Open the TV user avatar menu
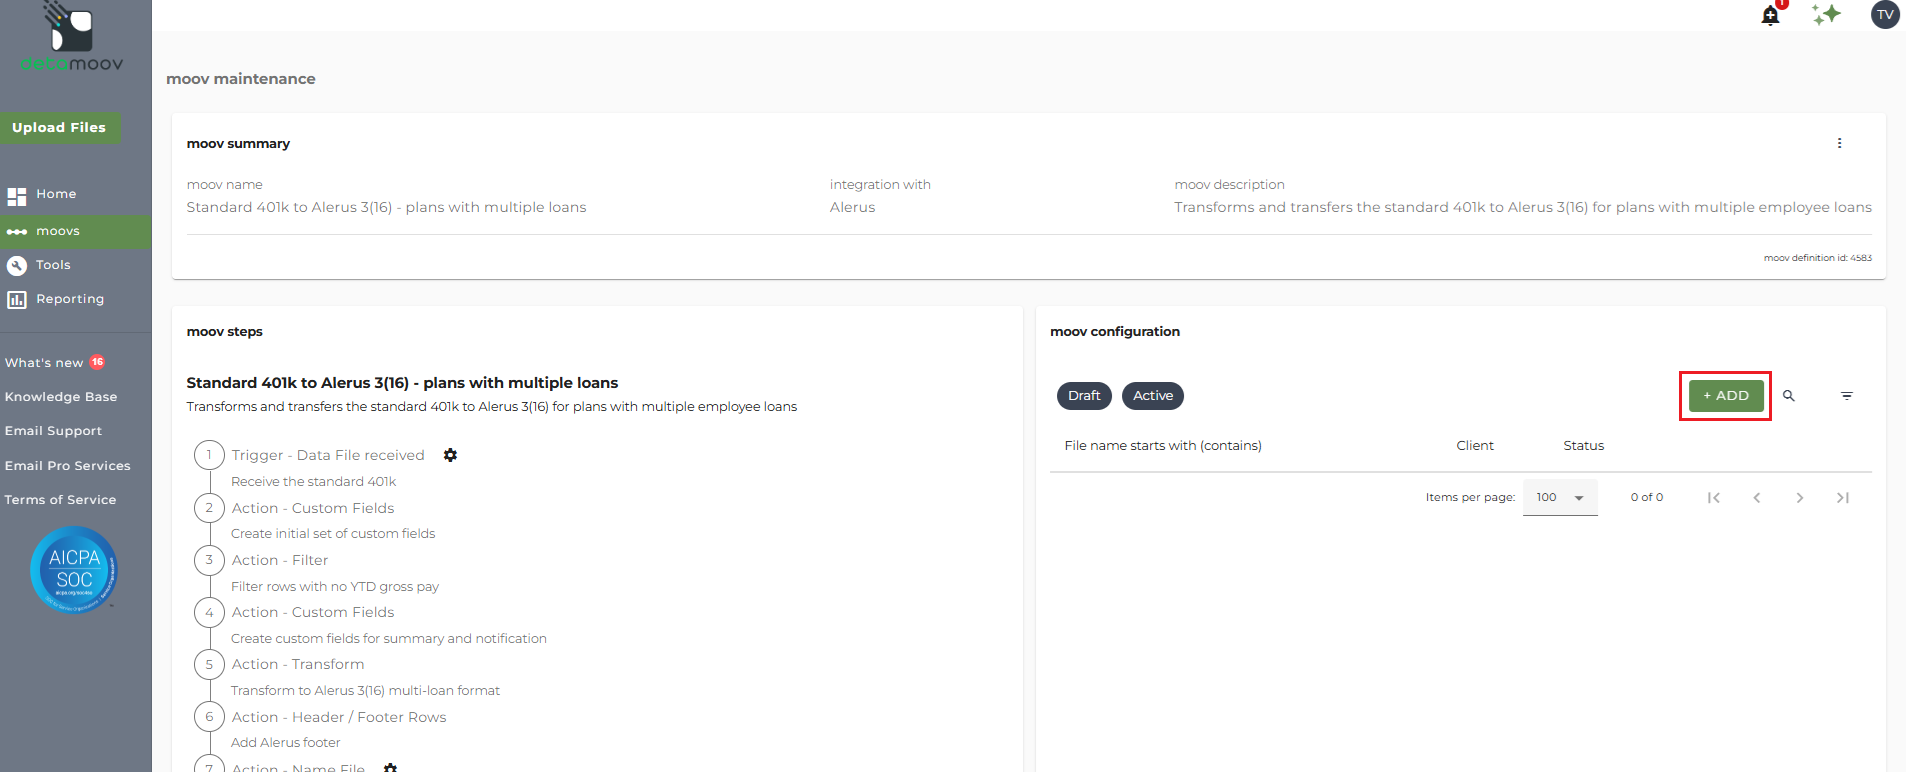The width and height of the screenshot is (1906, 772). [1885, 14]
